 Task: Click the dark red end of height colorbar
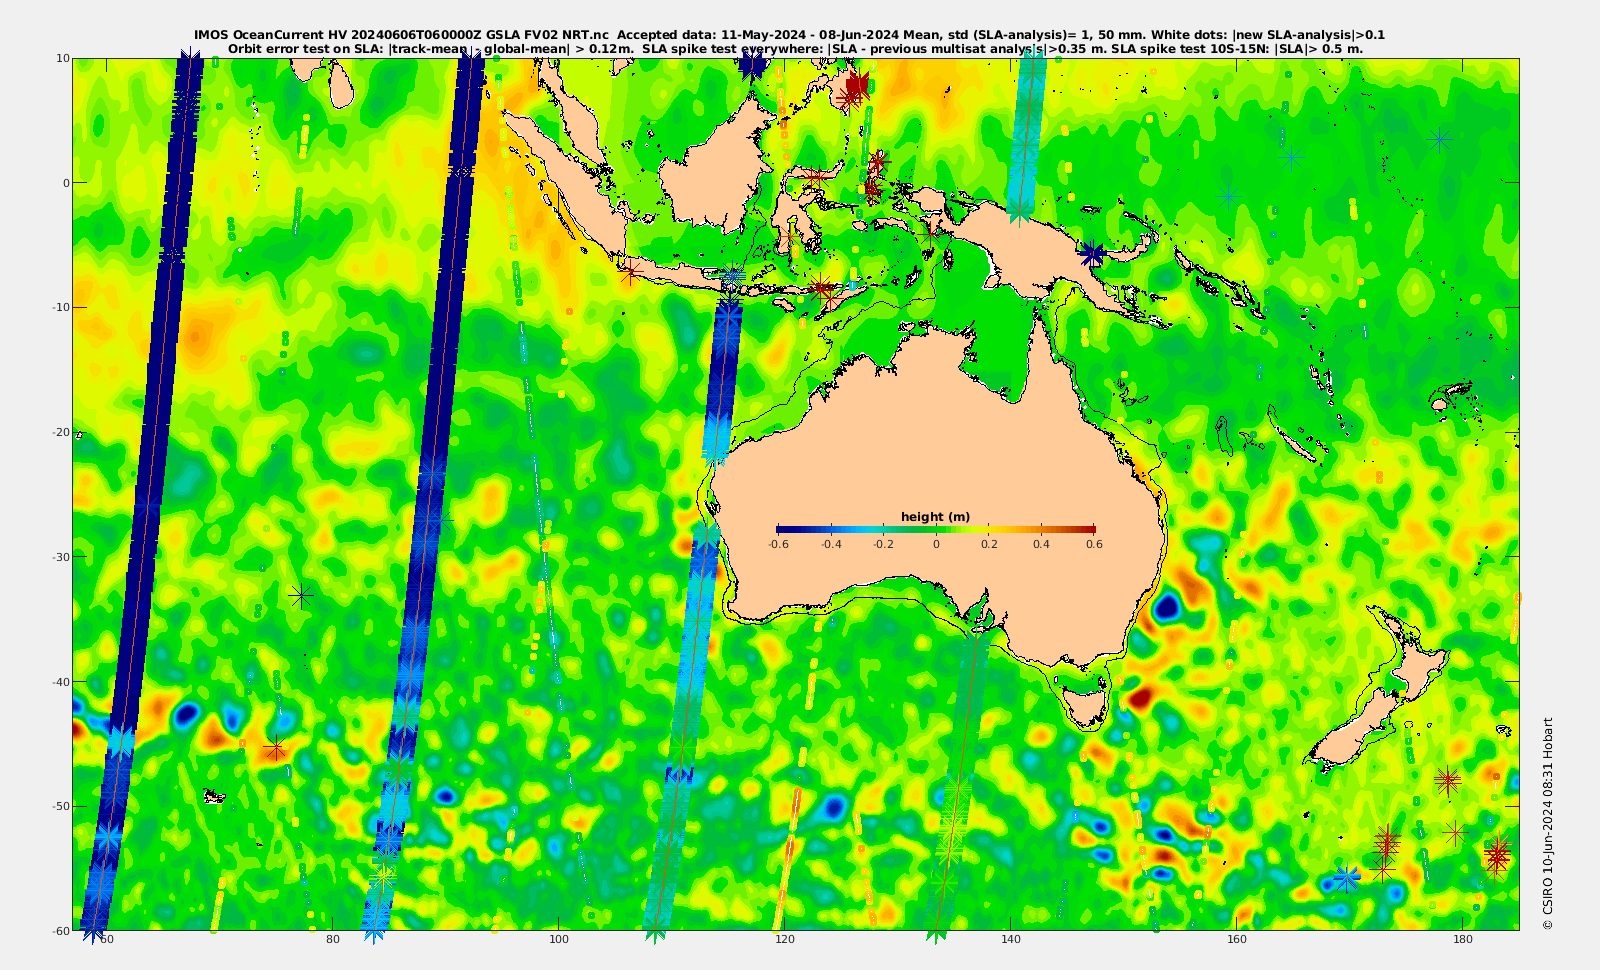pos(1089,530)
